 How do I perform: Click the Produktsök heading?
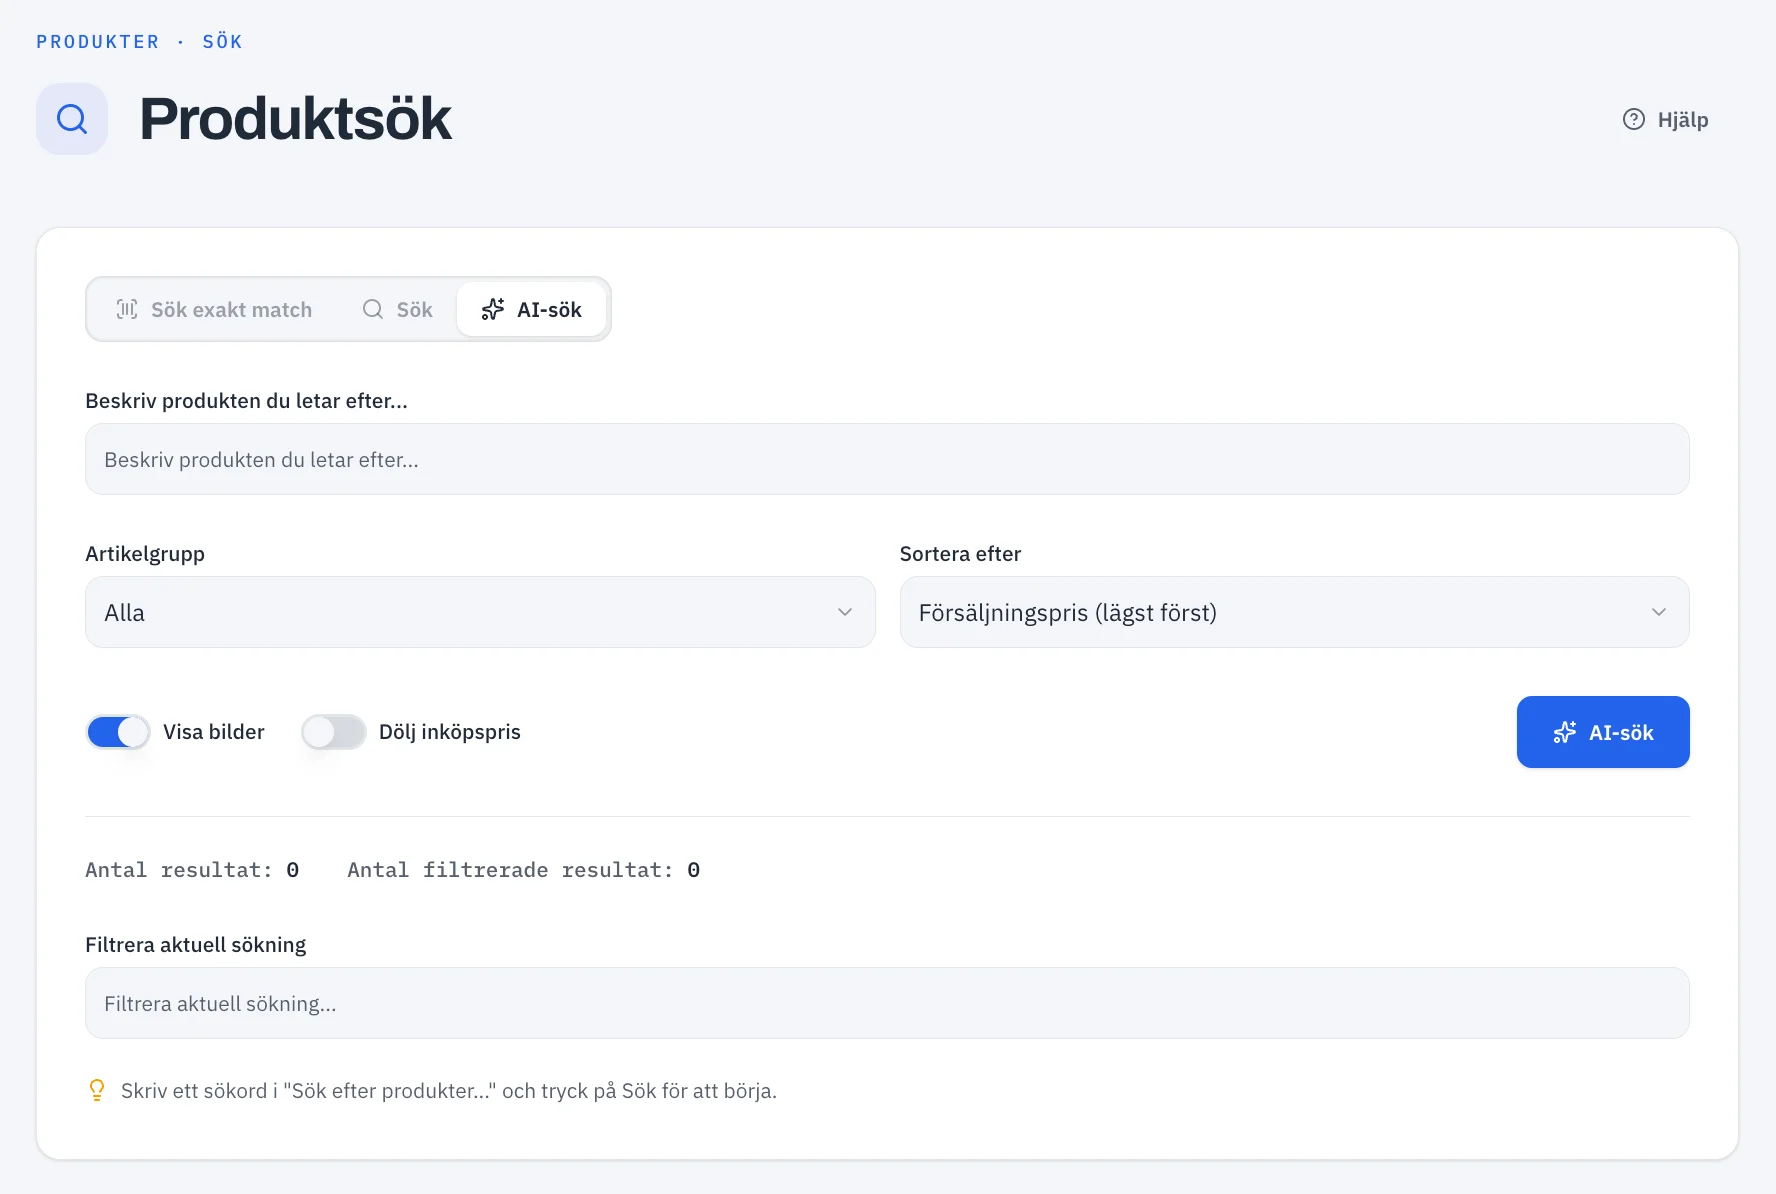(x=295, y=119)
